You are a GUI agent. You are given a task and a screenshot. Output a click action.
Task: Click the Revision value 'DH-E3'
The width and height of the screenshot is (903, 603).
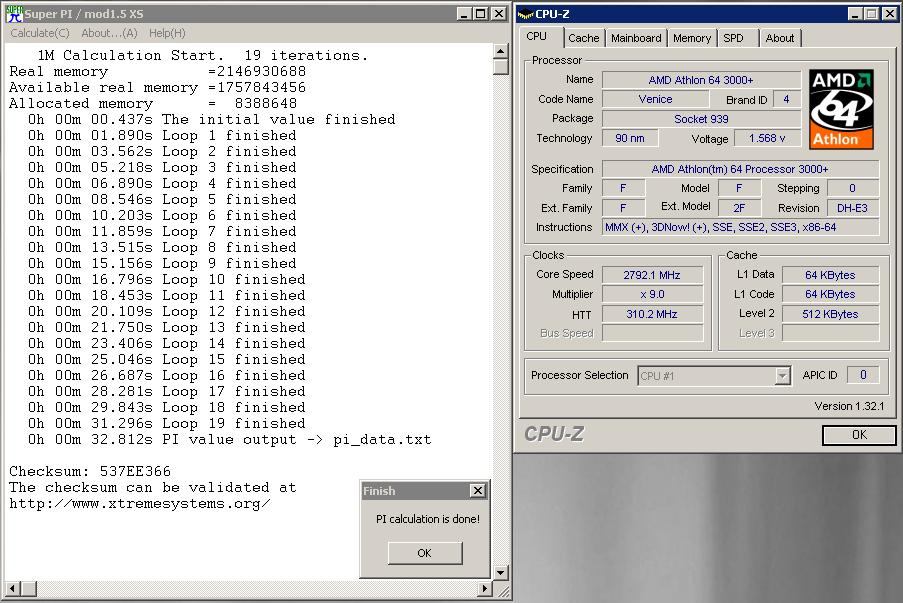coord(852,208)
